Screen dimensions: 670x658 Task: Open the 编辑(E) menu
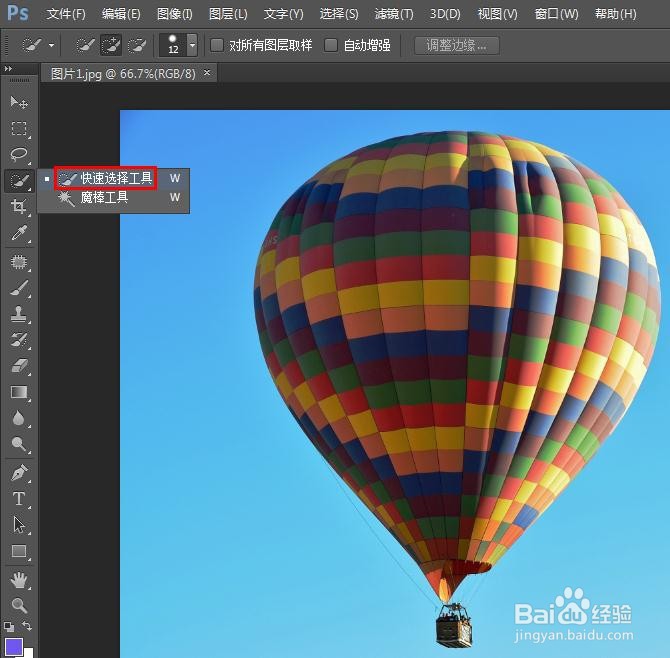(121, 14)
